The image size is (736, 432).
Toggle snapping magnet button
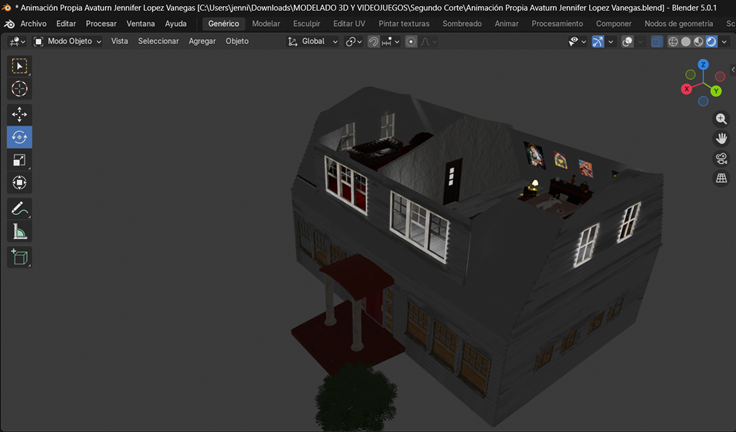[373, 42]
